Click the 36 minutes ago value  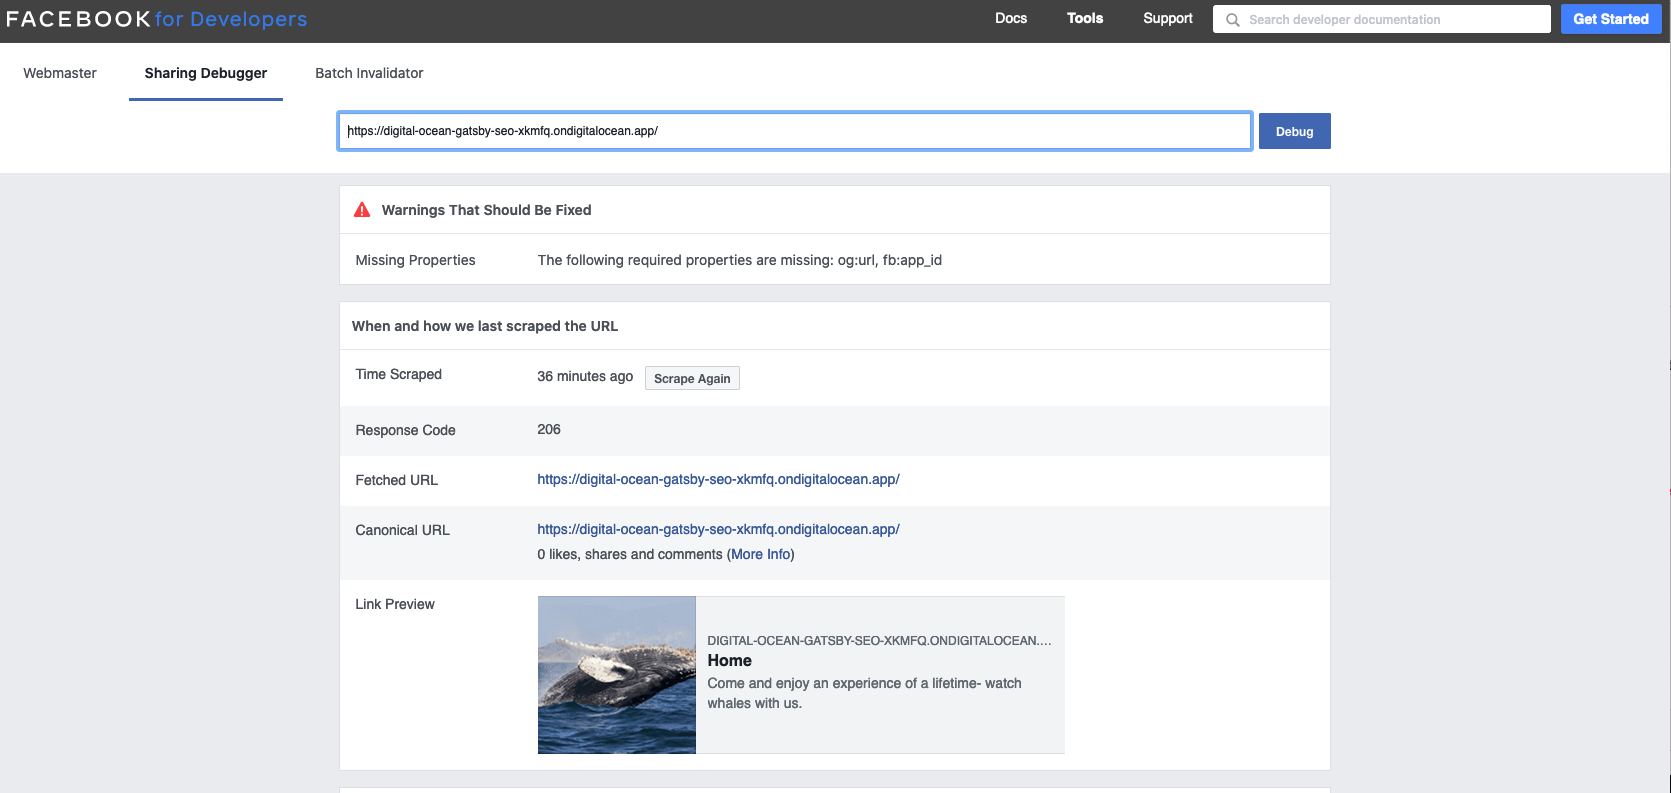(x=585, y=376)
